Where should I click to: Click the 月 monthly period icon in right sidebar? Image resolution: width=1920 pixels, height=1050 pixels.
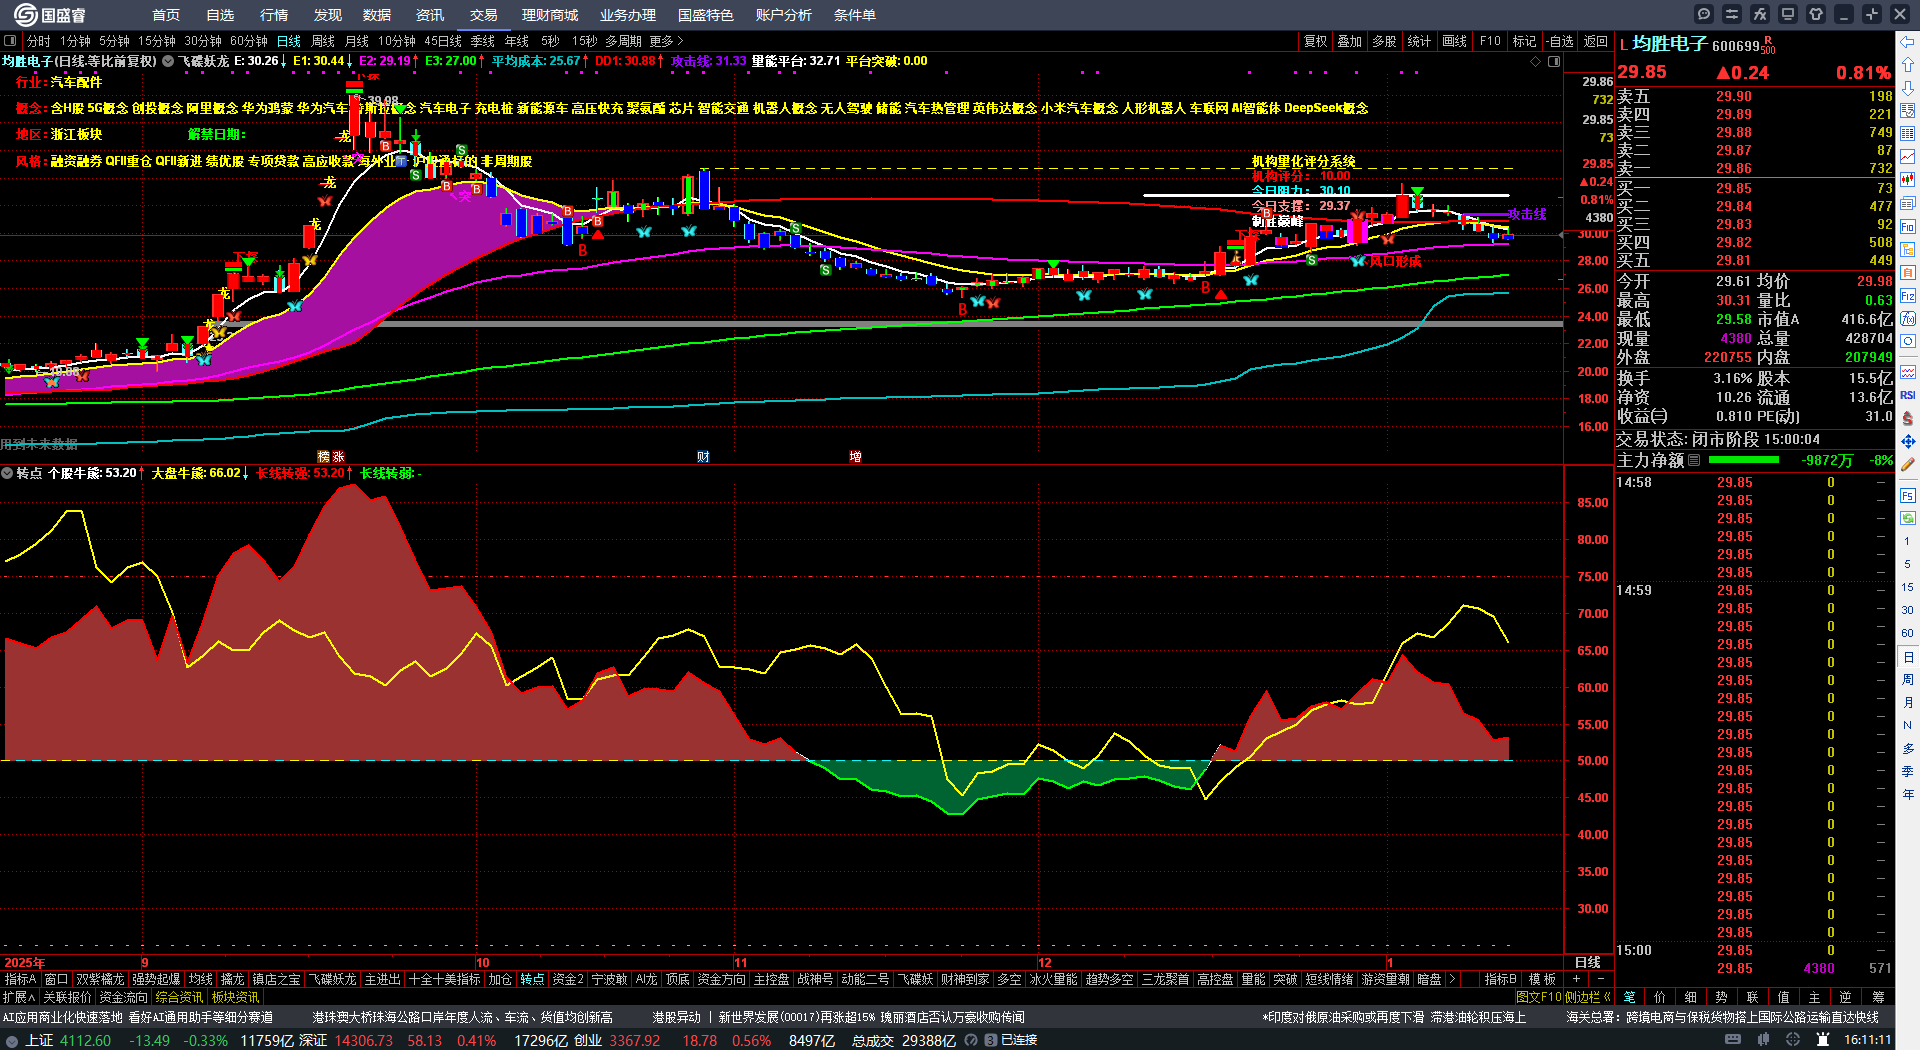coord(1908,703)
